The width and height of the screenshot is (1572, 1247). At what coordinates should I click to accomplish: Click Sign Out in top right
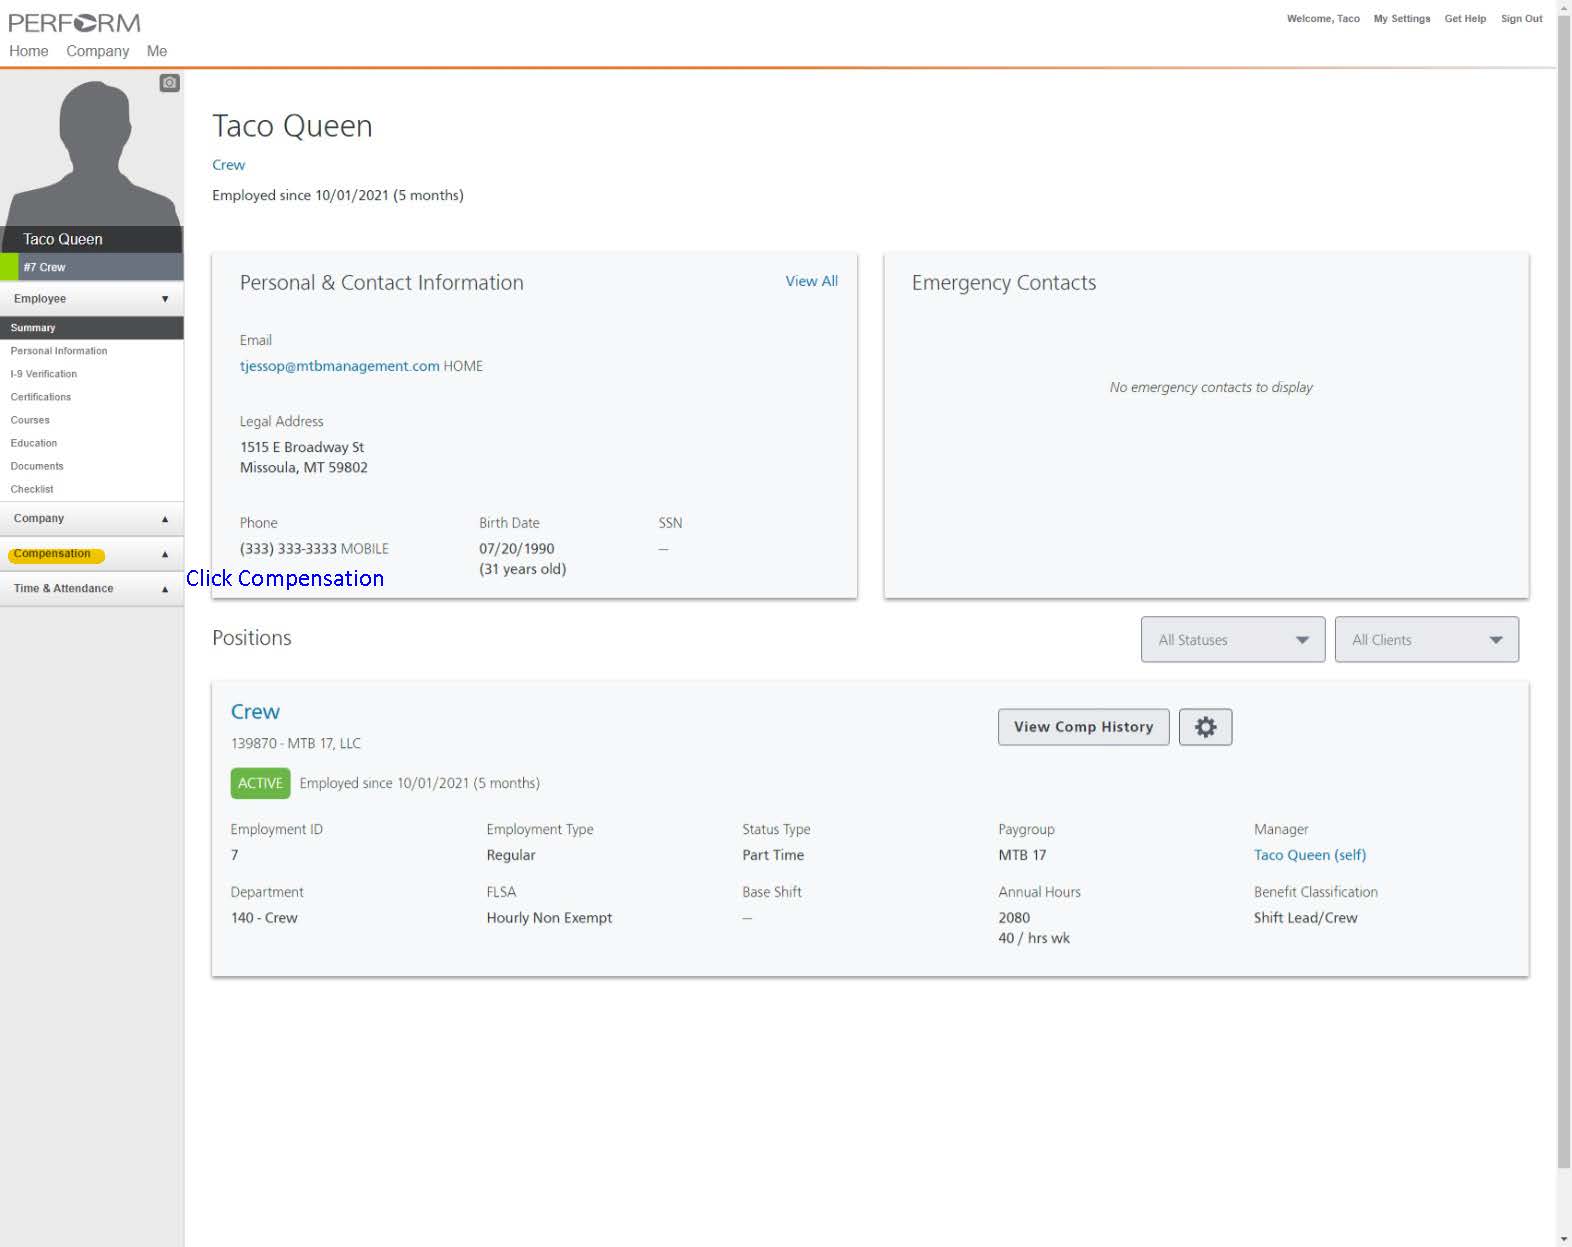pyautogui.click(x=1521, y=19)
